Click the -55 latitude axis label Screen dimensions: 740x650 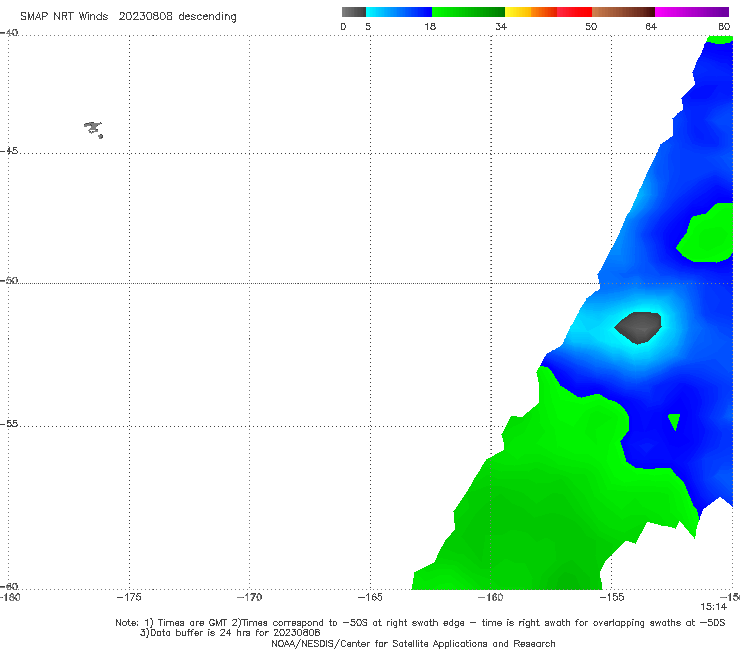(9, 423)
